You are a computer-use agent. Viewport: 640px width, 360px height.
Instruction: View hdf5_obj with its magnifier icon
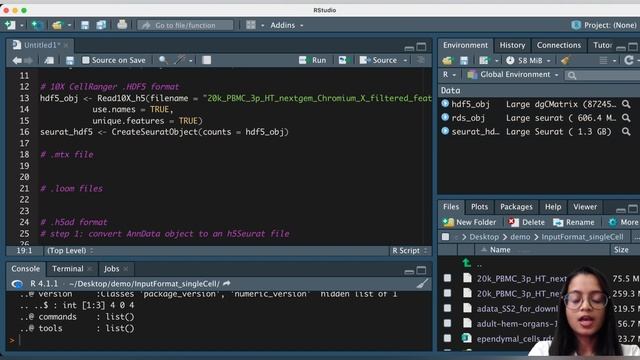pos(626,104)
